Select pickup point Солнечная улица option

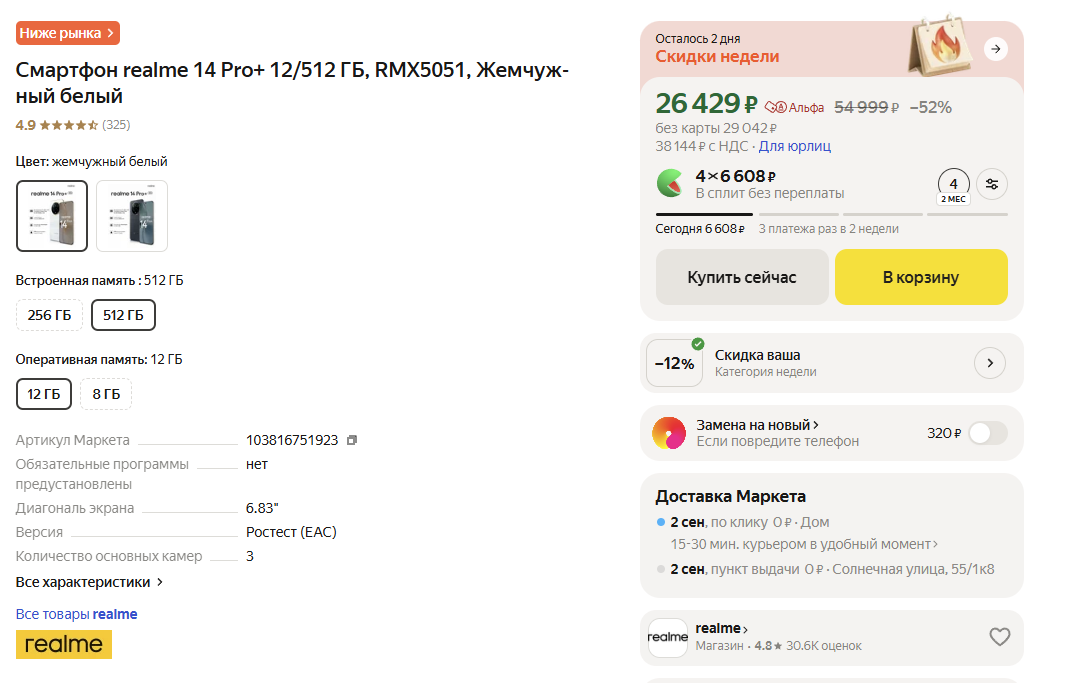click(x=826, y=570)
